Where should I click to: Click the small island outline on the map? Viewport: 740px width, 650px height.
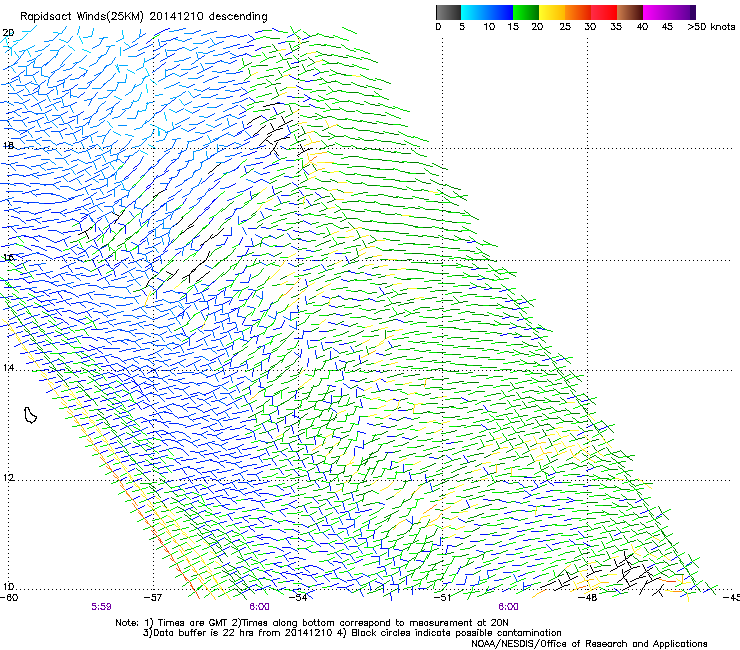(30, 415)
